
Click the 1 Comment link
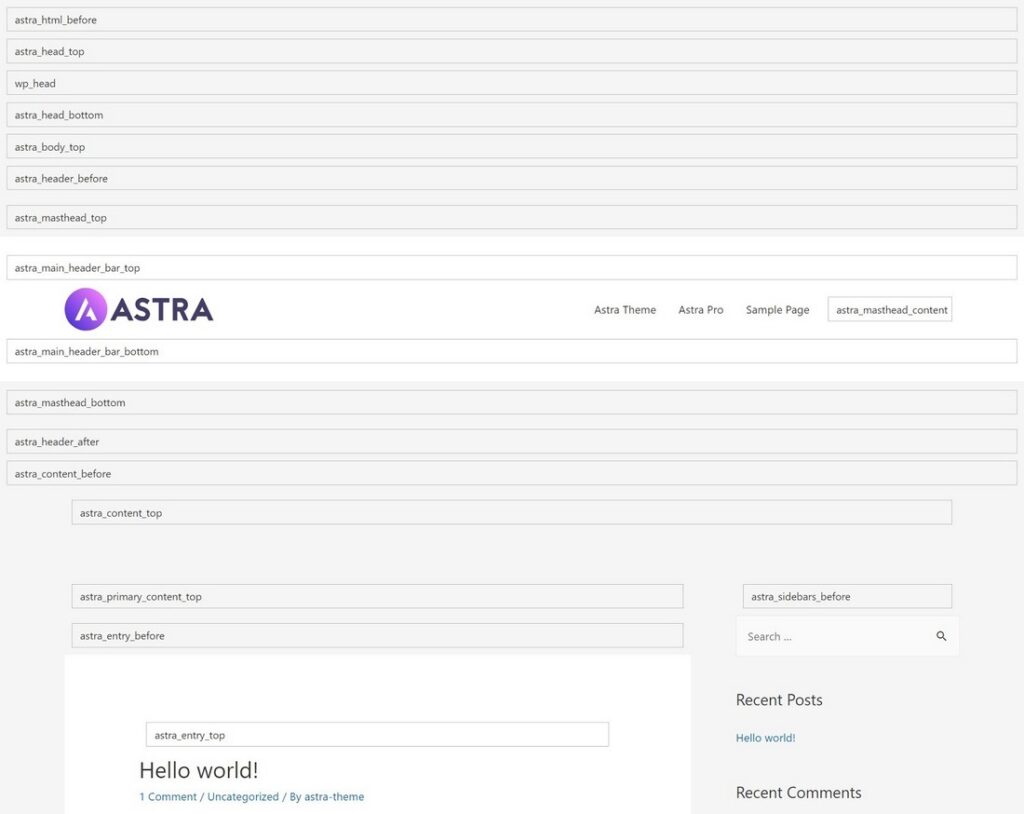tap(167, 796)
